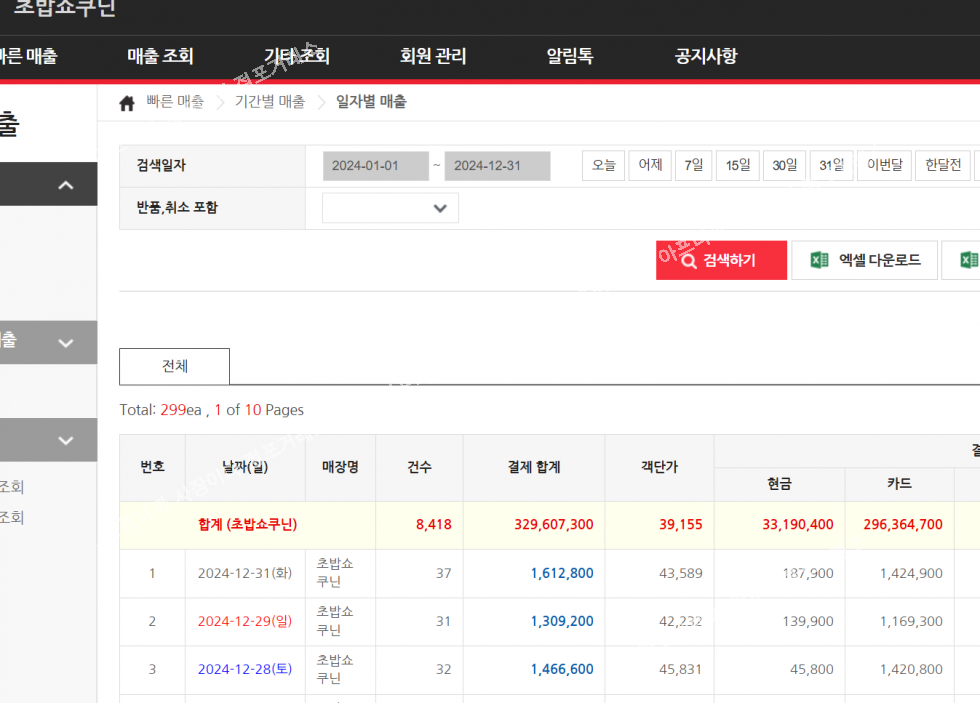The image size is (980, 703).
Task: Open the 빠른 매출 top menu
Action: [28, 56]
